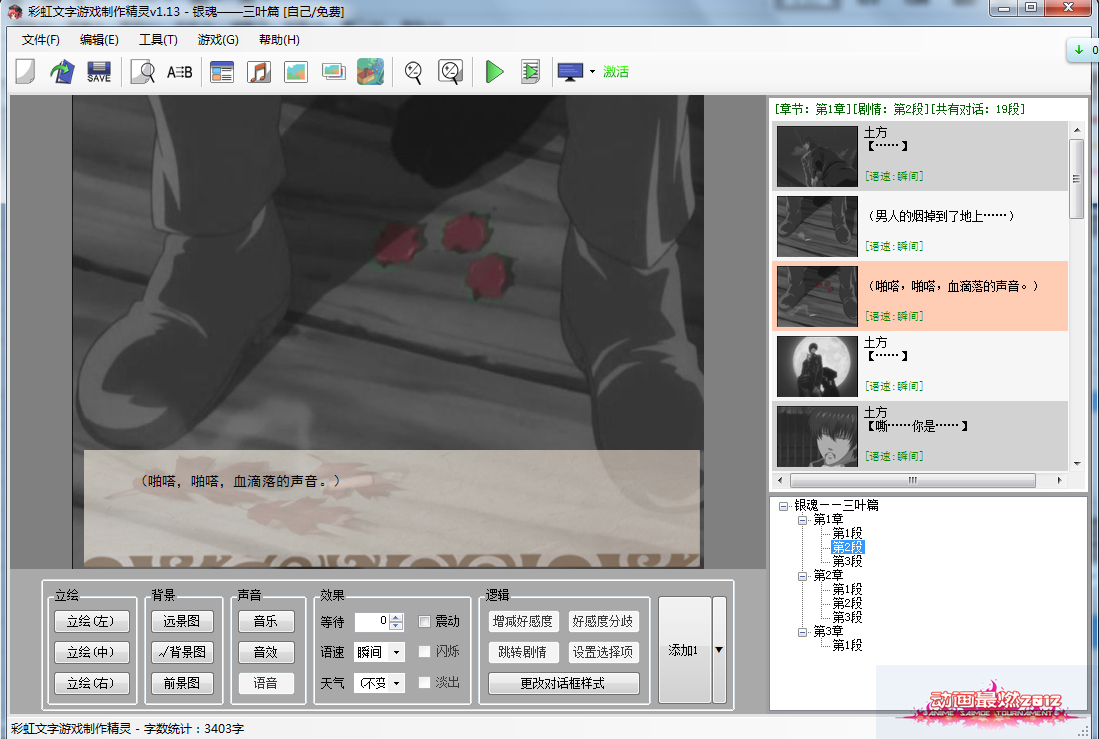1099x739 pixels.
Task: Click the dialogue text in preview box
Action: point(240,482)
